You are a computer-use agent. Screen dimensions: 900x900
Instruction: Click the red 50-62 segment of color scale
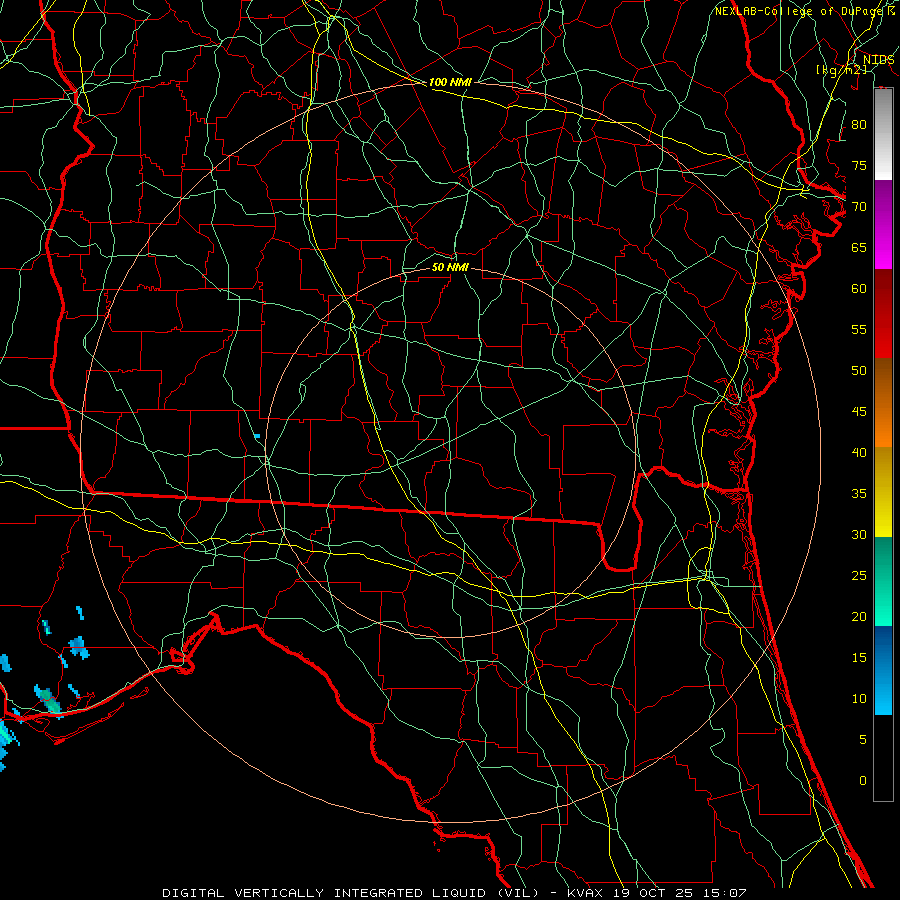883,314
